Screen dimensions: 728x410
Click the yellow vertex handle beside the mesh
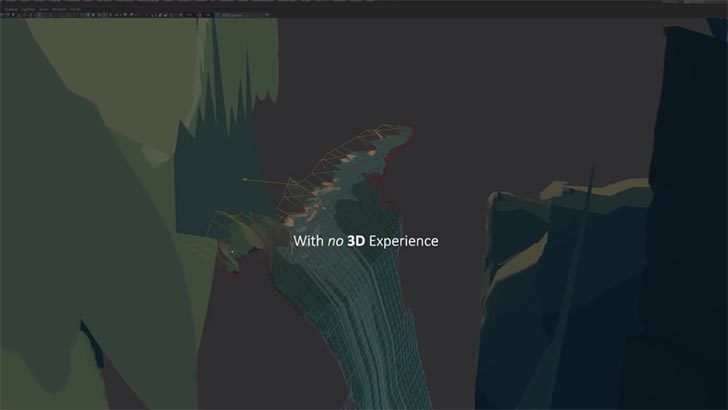[x=245, y=180]
